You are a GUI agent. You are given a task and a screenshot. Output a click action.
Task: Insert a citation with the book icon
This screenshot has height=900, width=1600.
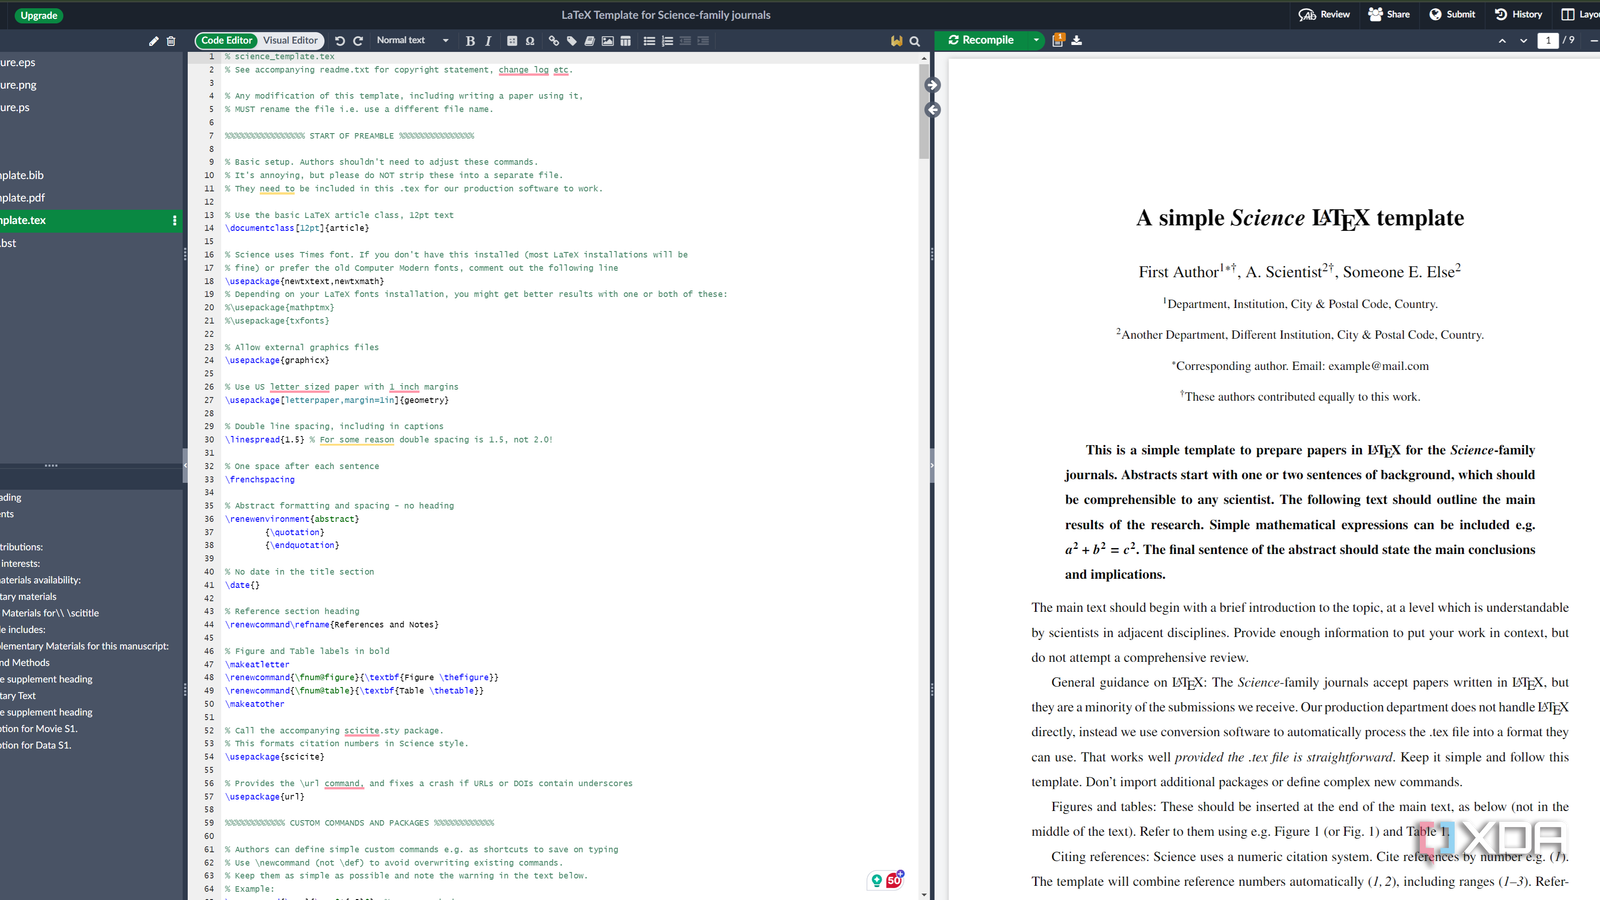click(x=590, y=41)
